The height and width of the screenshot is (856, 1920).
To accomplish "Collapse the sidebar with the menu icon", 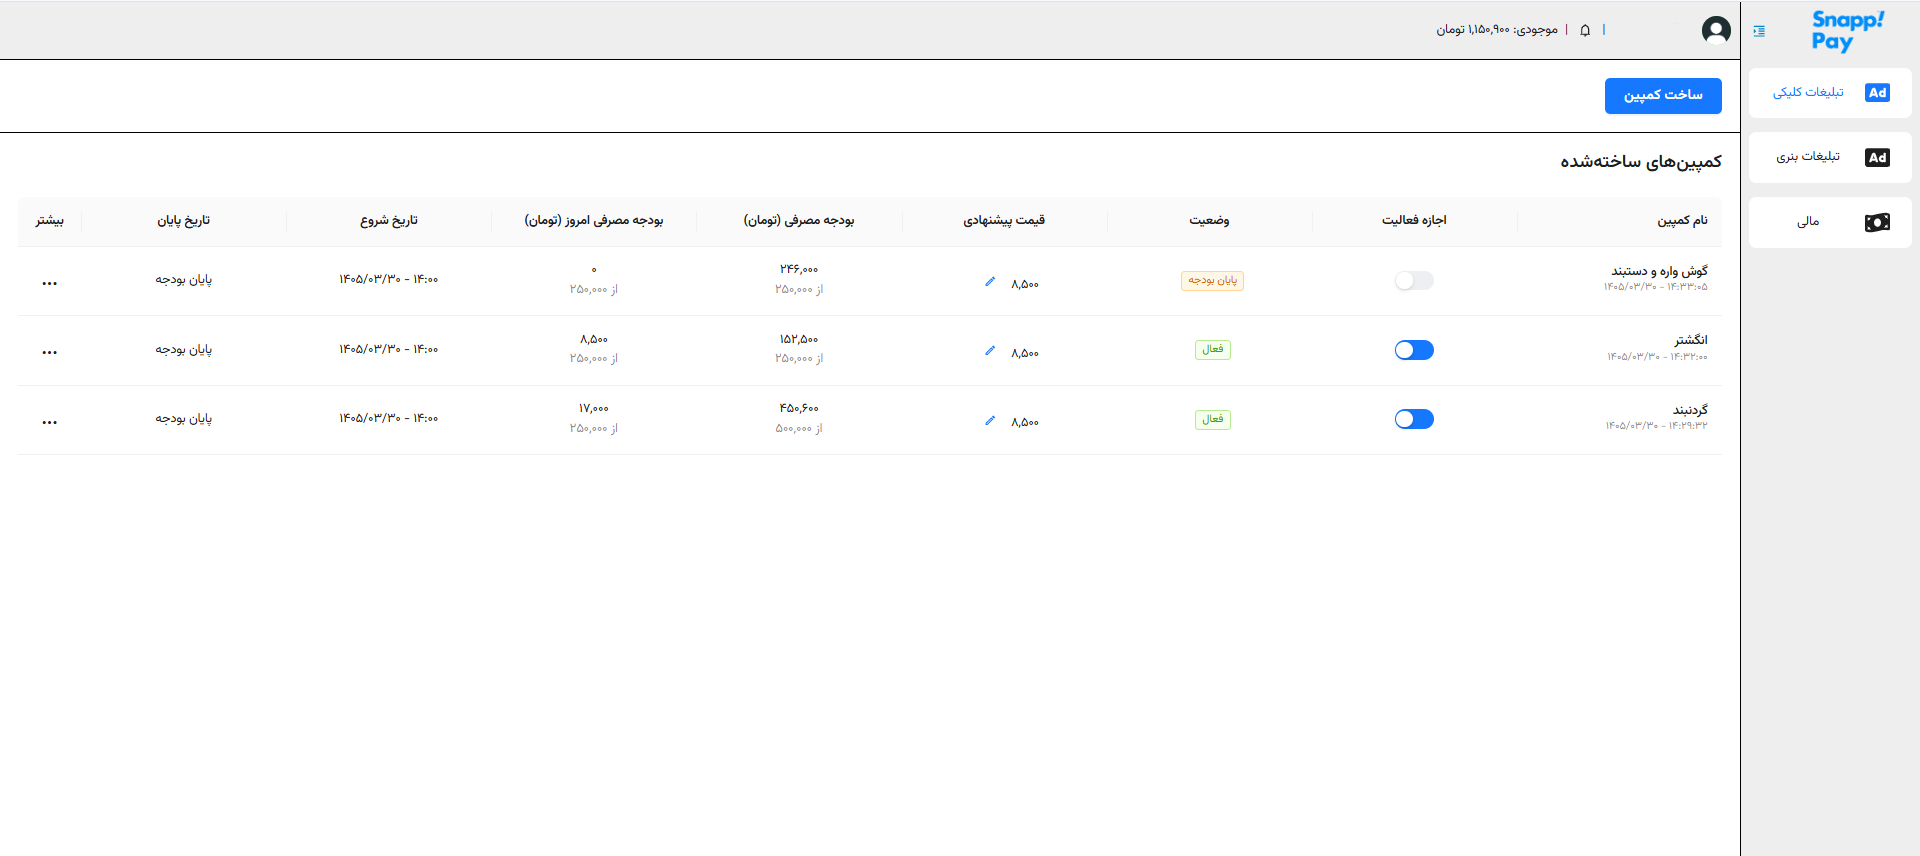I will (x=1759, y=31).
